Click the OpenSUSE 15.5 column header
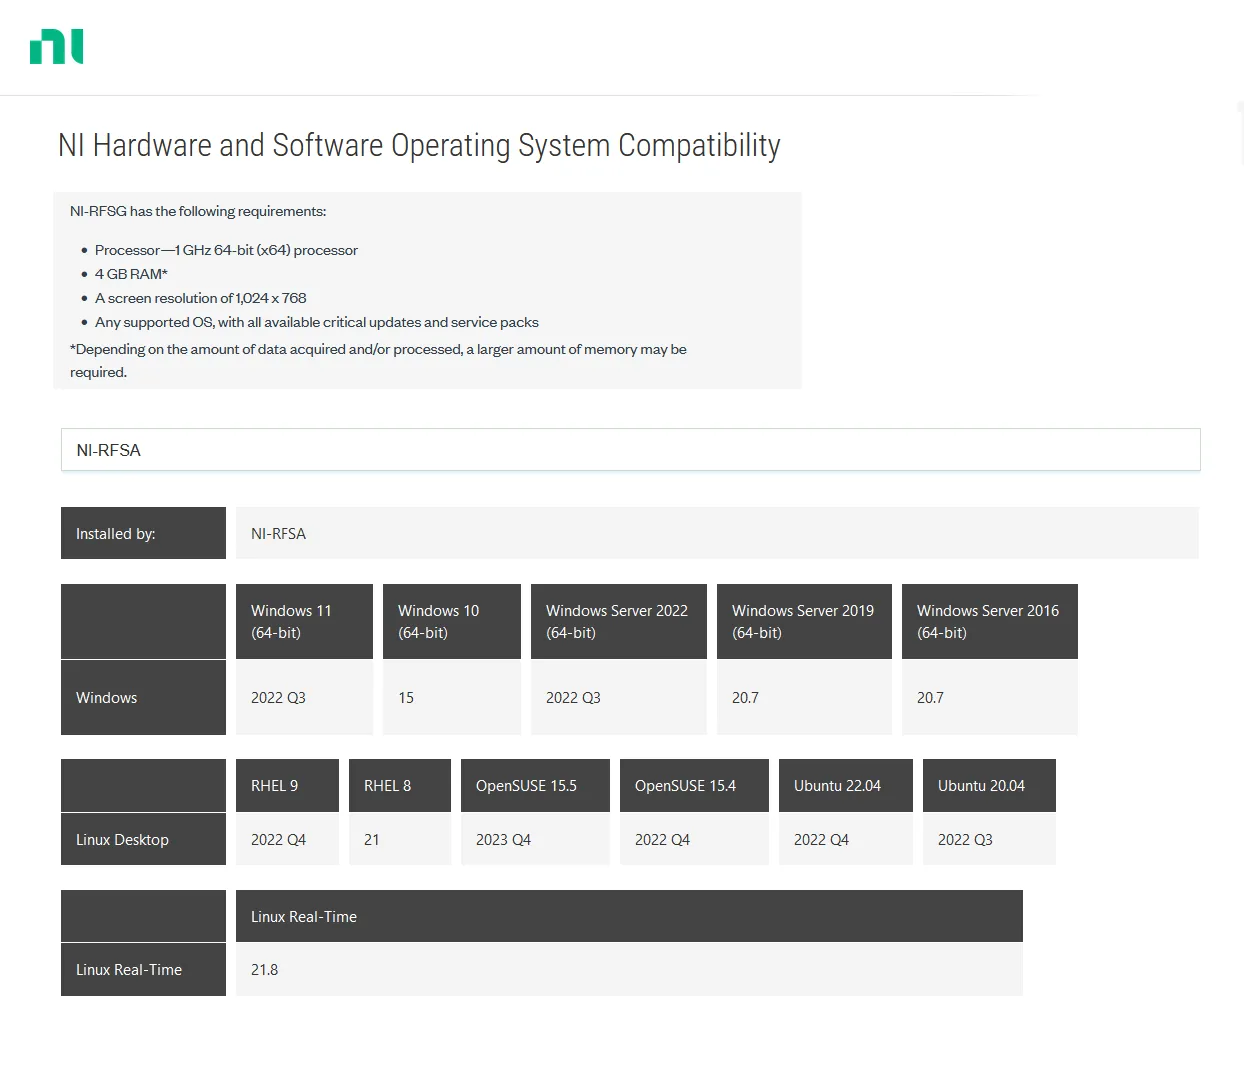Image resolution: width=1244 pixels, height=1073 pixels. pyautogui.click(x=535, y=785)
